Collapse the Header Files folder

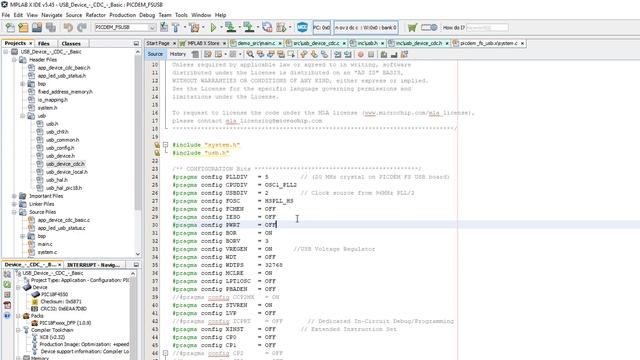tap(14, 60)
